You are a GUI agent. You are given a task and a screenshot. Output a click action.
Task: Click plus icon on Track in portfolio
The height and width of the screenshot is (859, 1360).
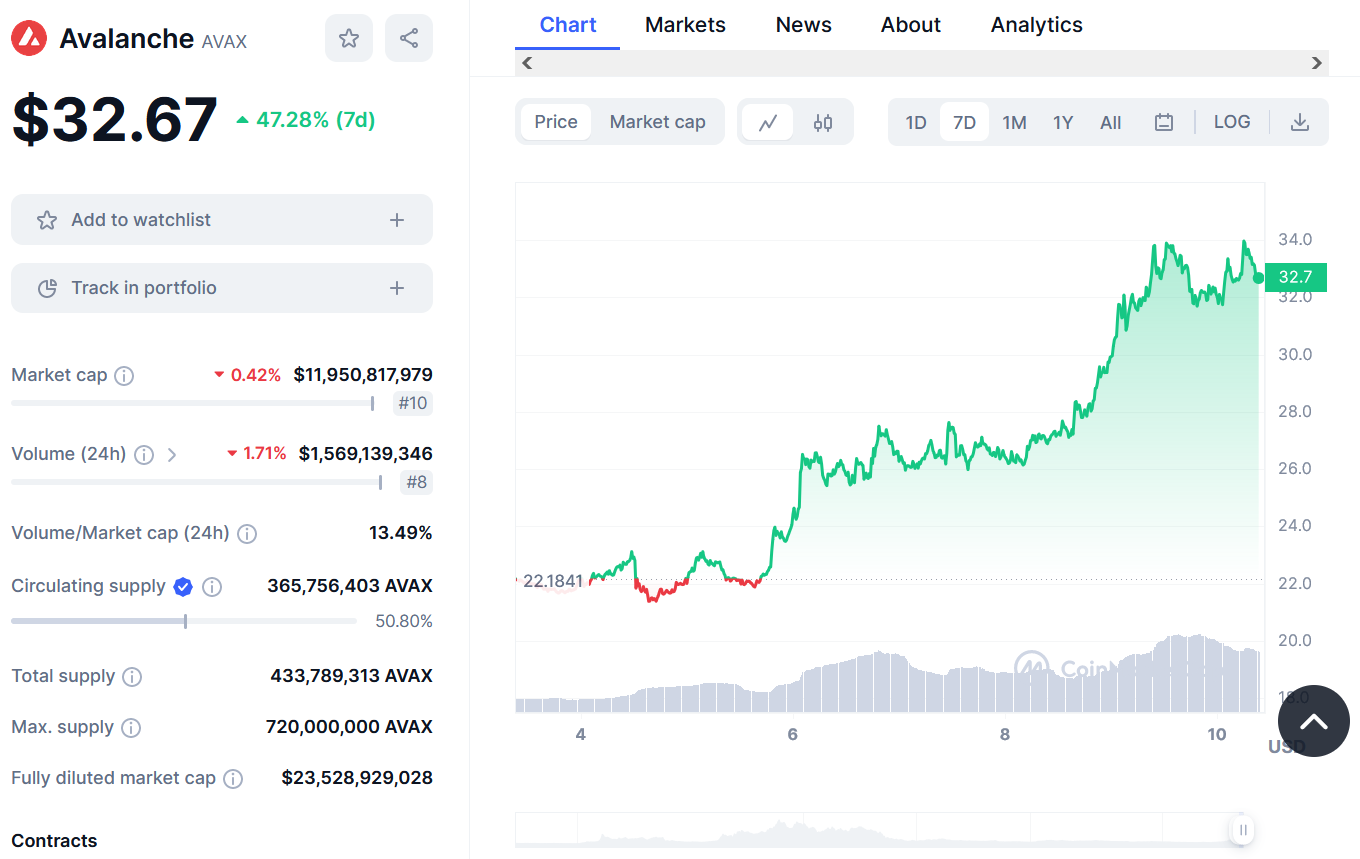coord(397,288)
